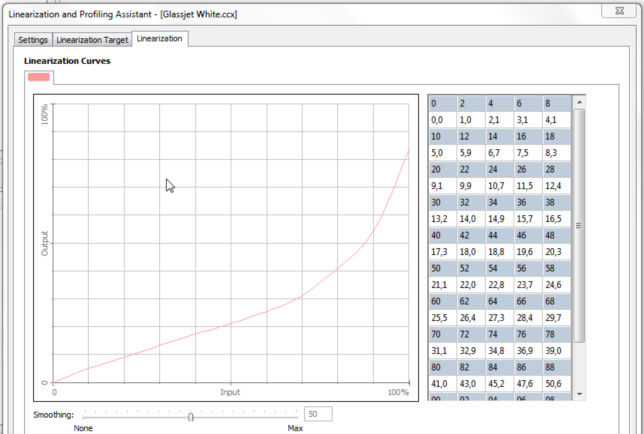644x434 pixels.
Task: Close the Linearization and Profiling Assistant window
Action: [x=620, y=11]
